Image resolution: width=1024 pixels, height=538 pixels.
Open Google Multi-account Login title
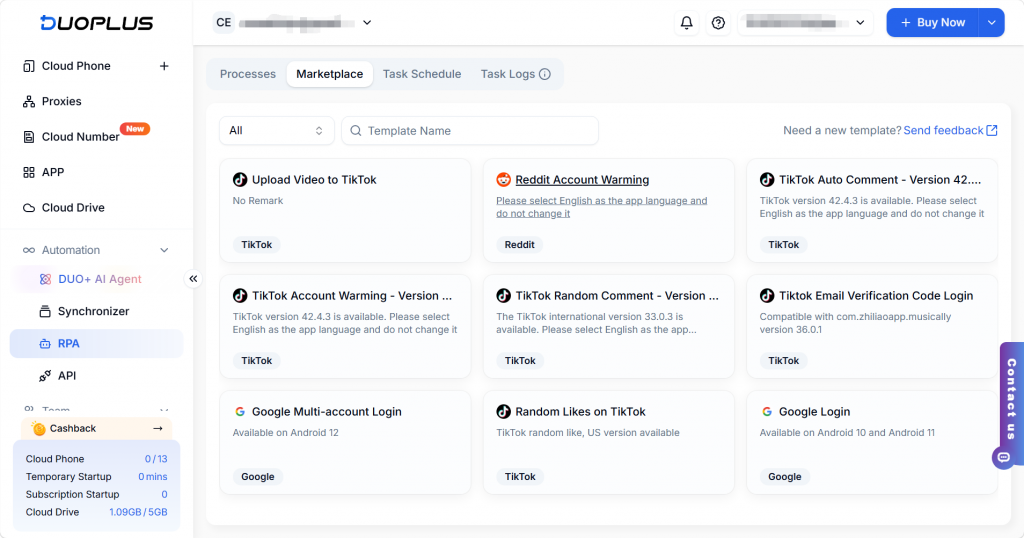327,411
